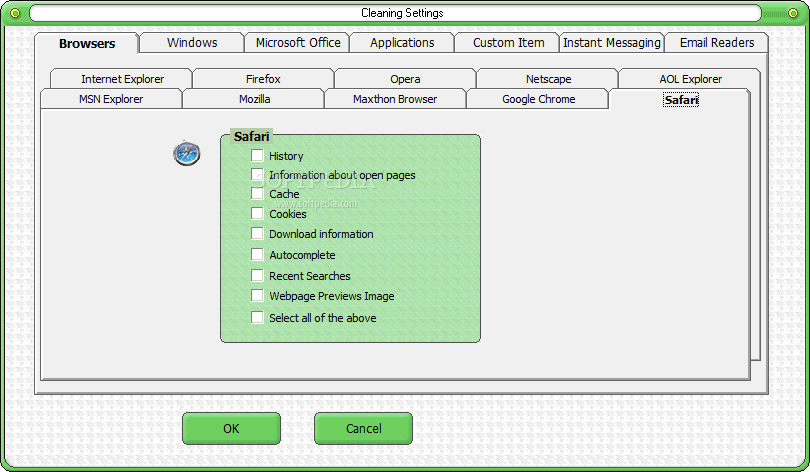Click the Safari compass icon
The height and width of the screenshot is (472, 810).
pyautogui.click(x=186, y=153)
